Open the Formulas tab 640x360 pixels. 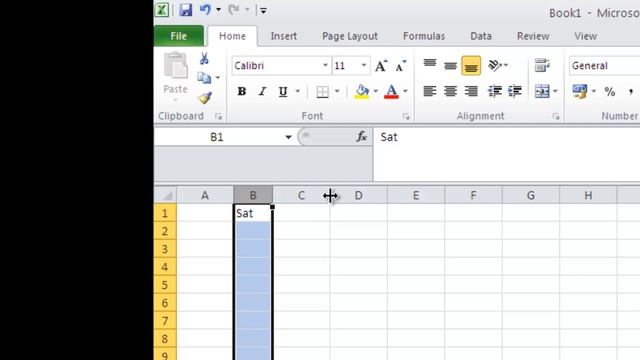424,36
